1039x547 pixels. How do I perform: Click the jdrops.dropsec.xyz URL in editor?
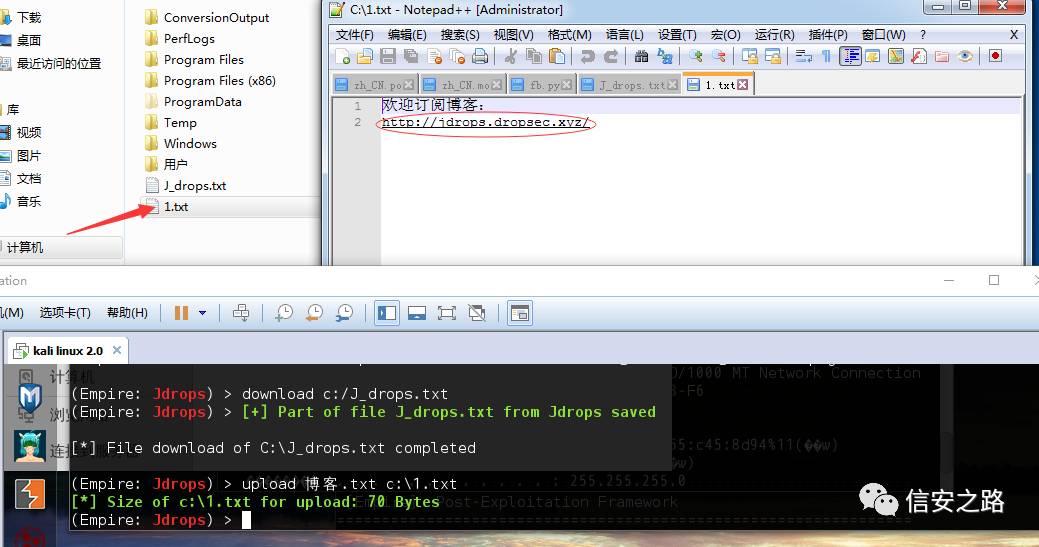click(485, 123)
